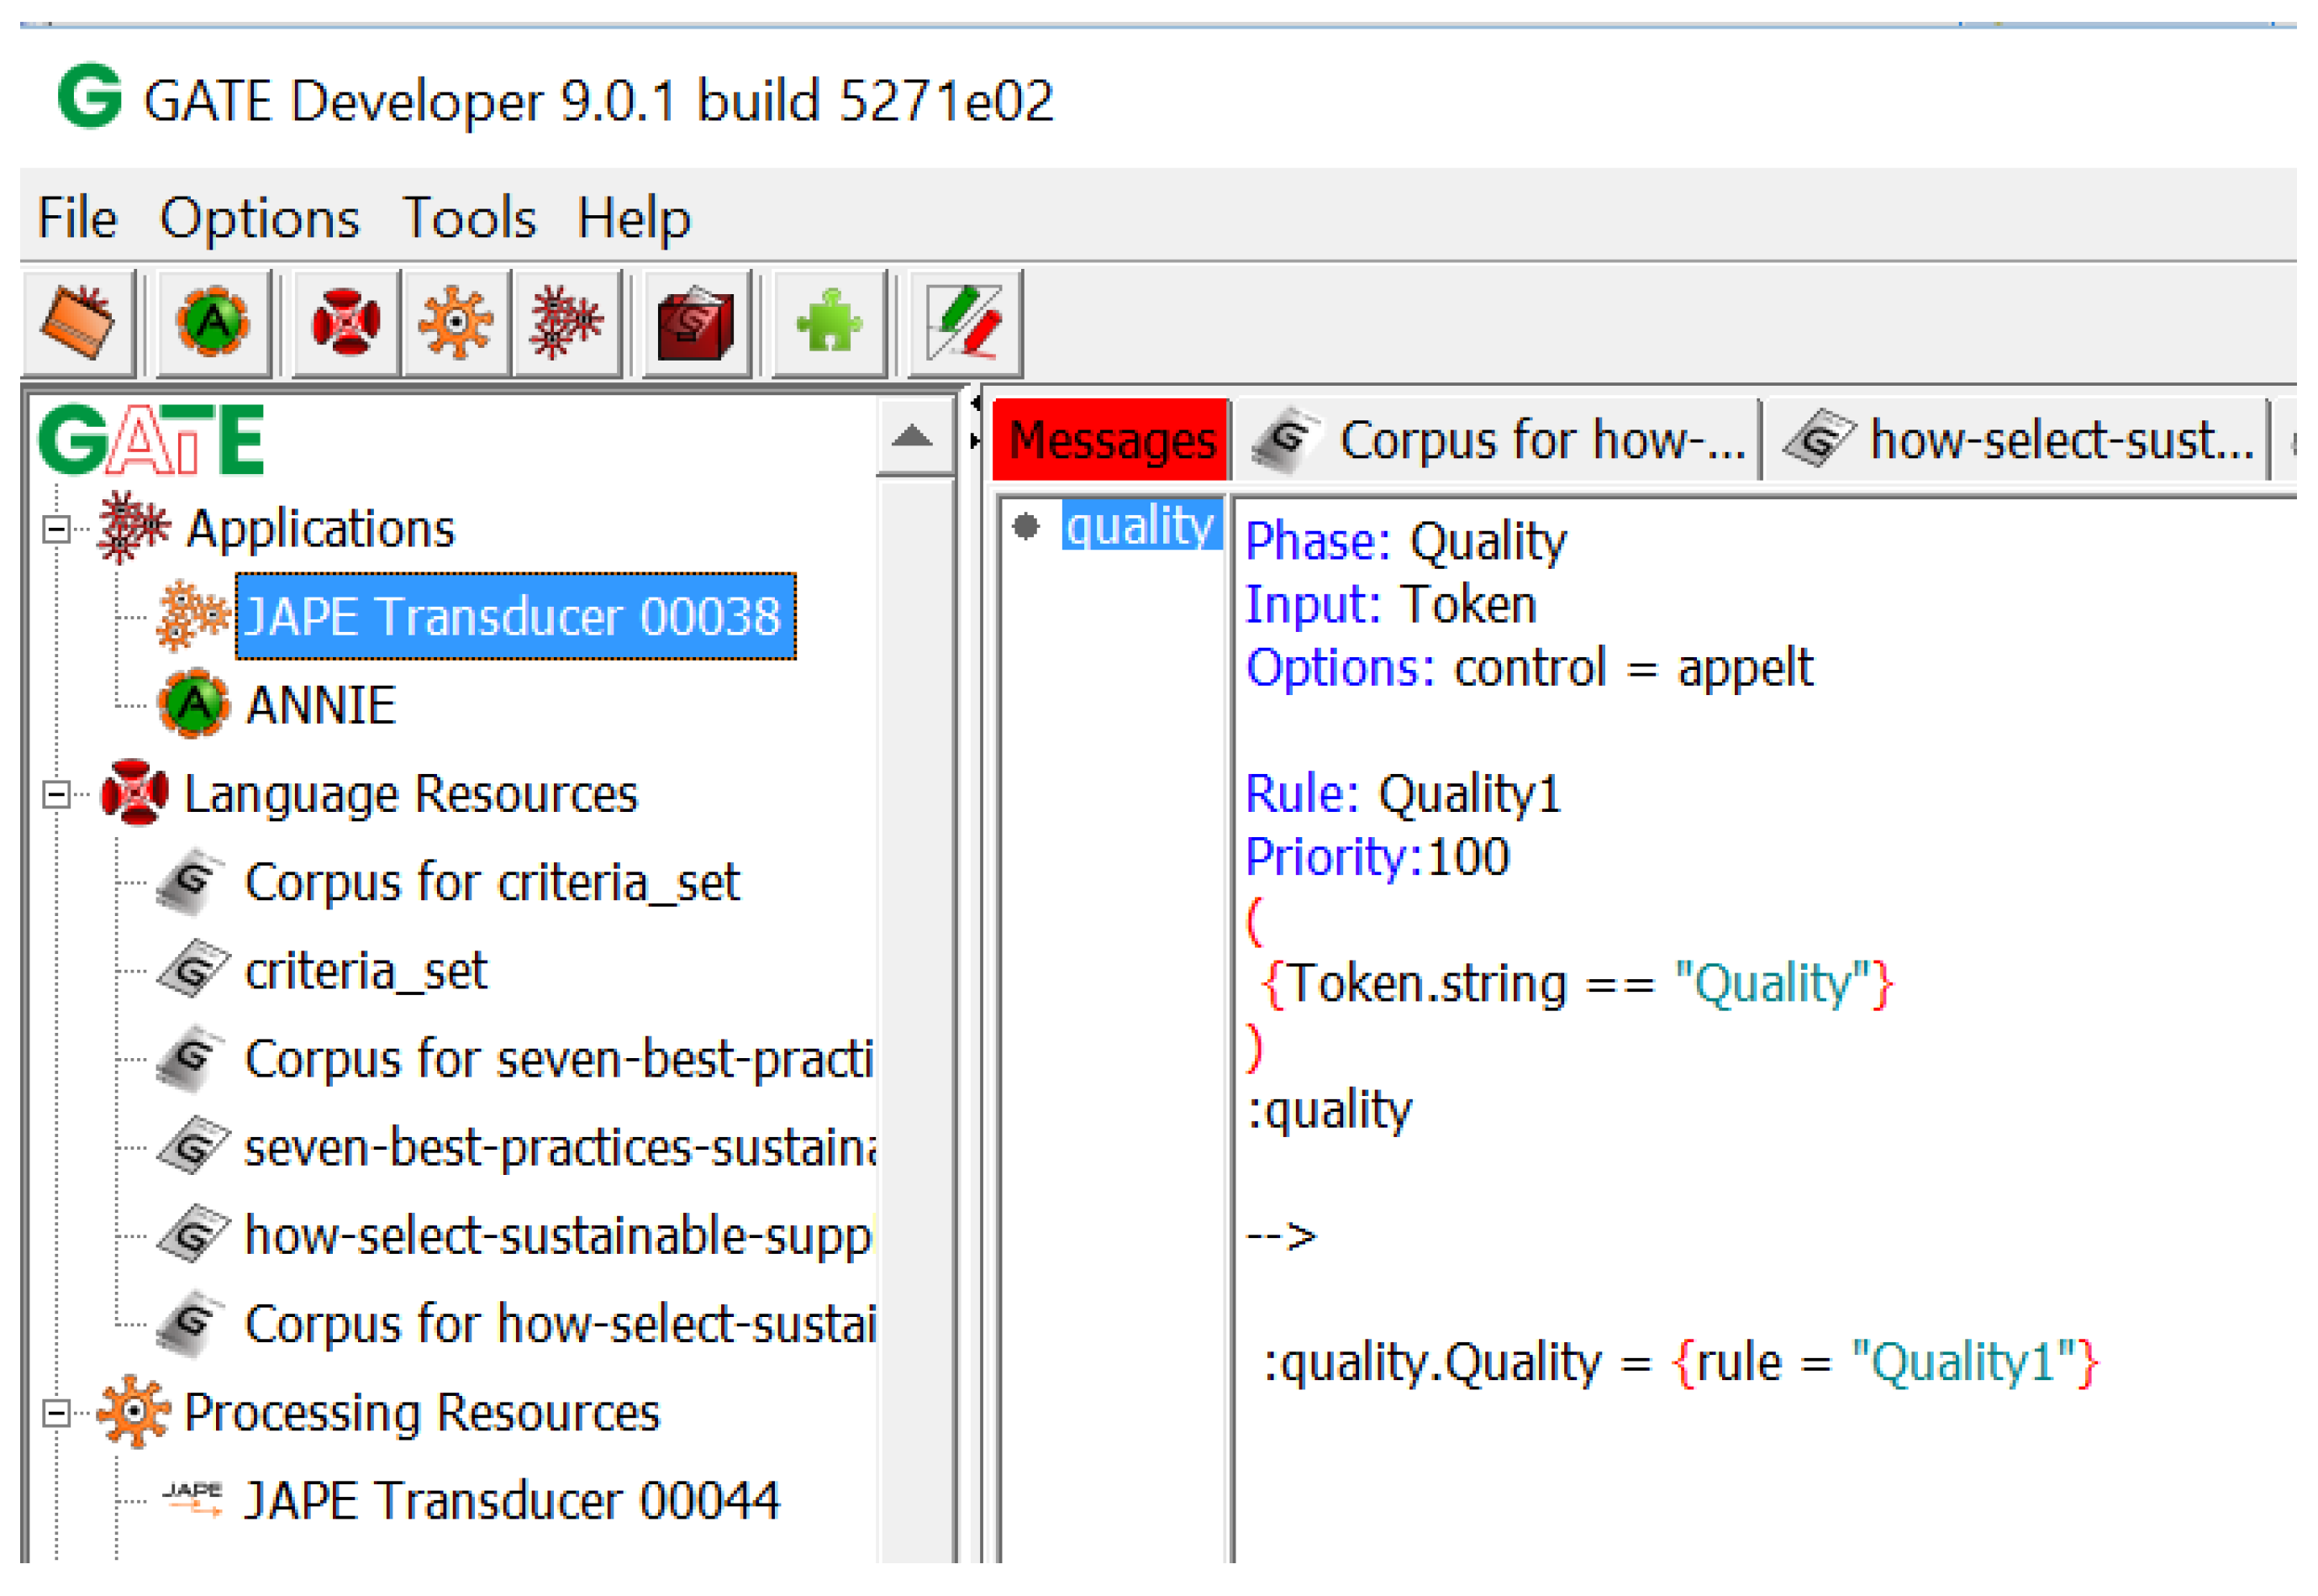Collapse the Language Resources tree node

pyautogui.click(x=57, y=796)
